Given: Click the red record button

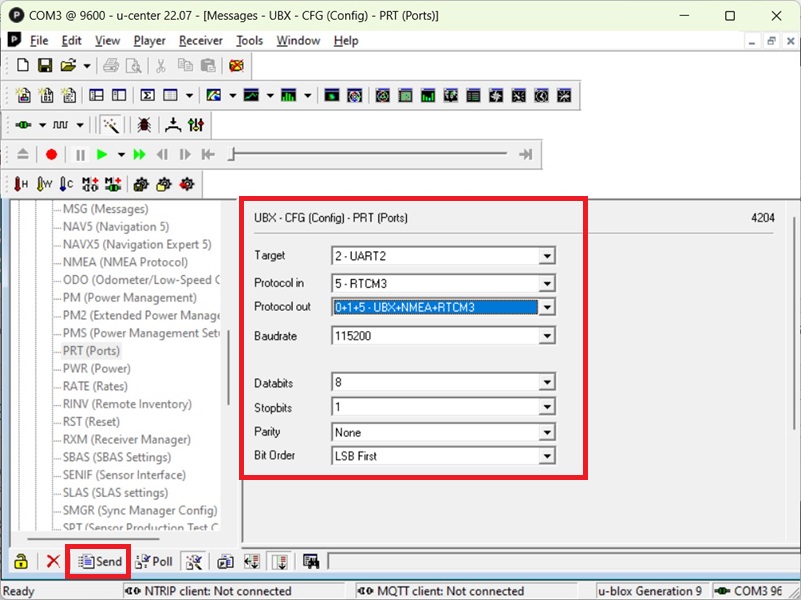Looking at the screenshot, I should click(x=51, y=155).
